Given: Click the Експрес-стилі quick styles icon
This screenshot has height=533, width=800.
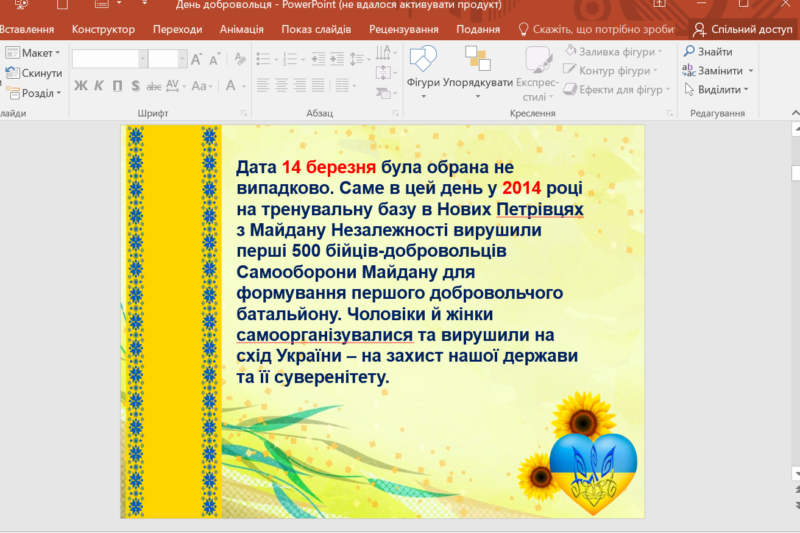Looking at the screenshot, I should pyautogui.click(x=535, y=60).
